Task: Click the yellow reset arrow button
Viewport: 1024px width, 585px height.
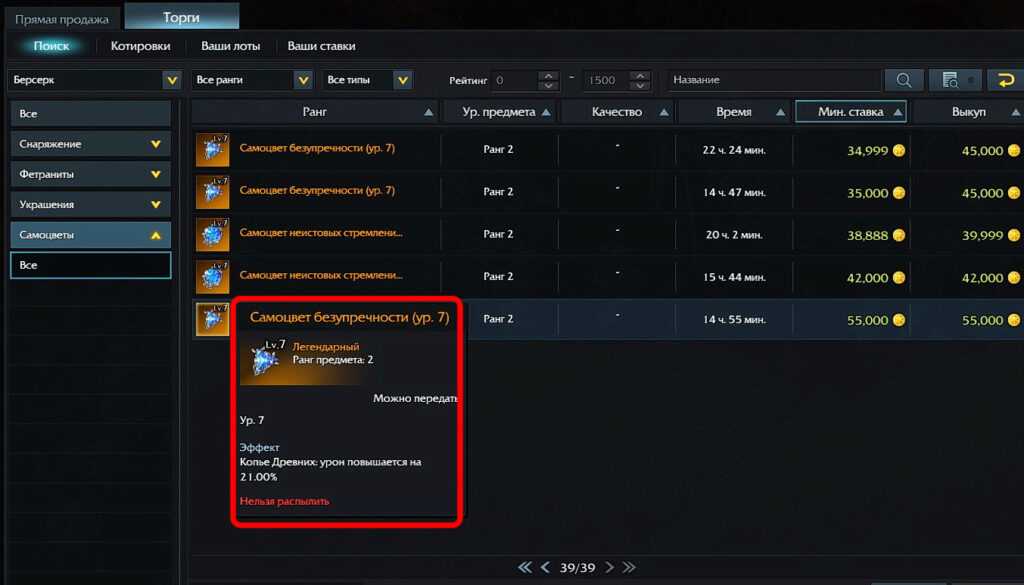Action: pos(1004,80)
